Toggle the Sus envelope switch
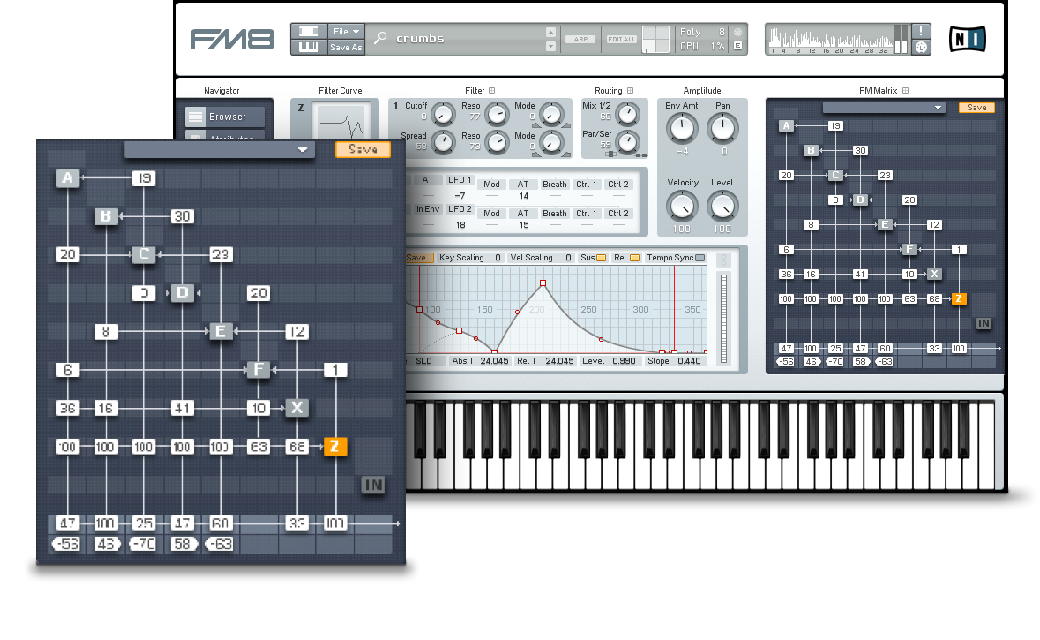Viewport: 1040px width, 640px height. click(x=602, y=257)
